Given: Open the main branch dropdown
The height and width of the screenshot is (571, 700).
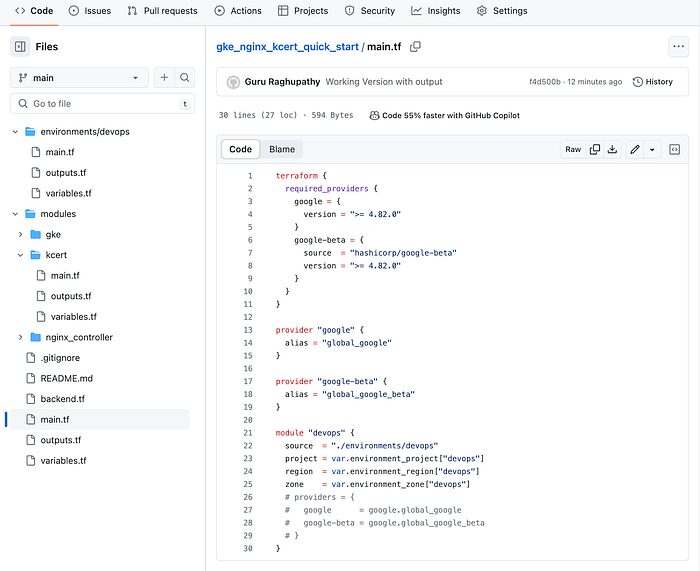Looking at the screenshot, I should (x=79, y=78).
